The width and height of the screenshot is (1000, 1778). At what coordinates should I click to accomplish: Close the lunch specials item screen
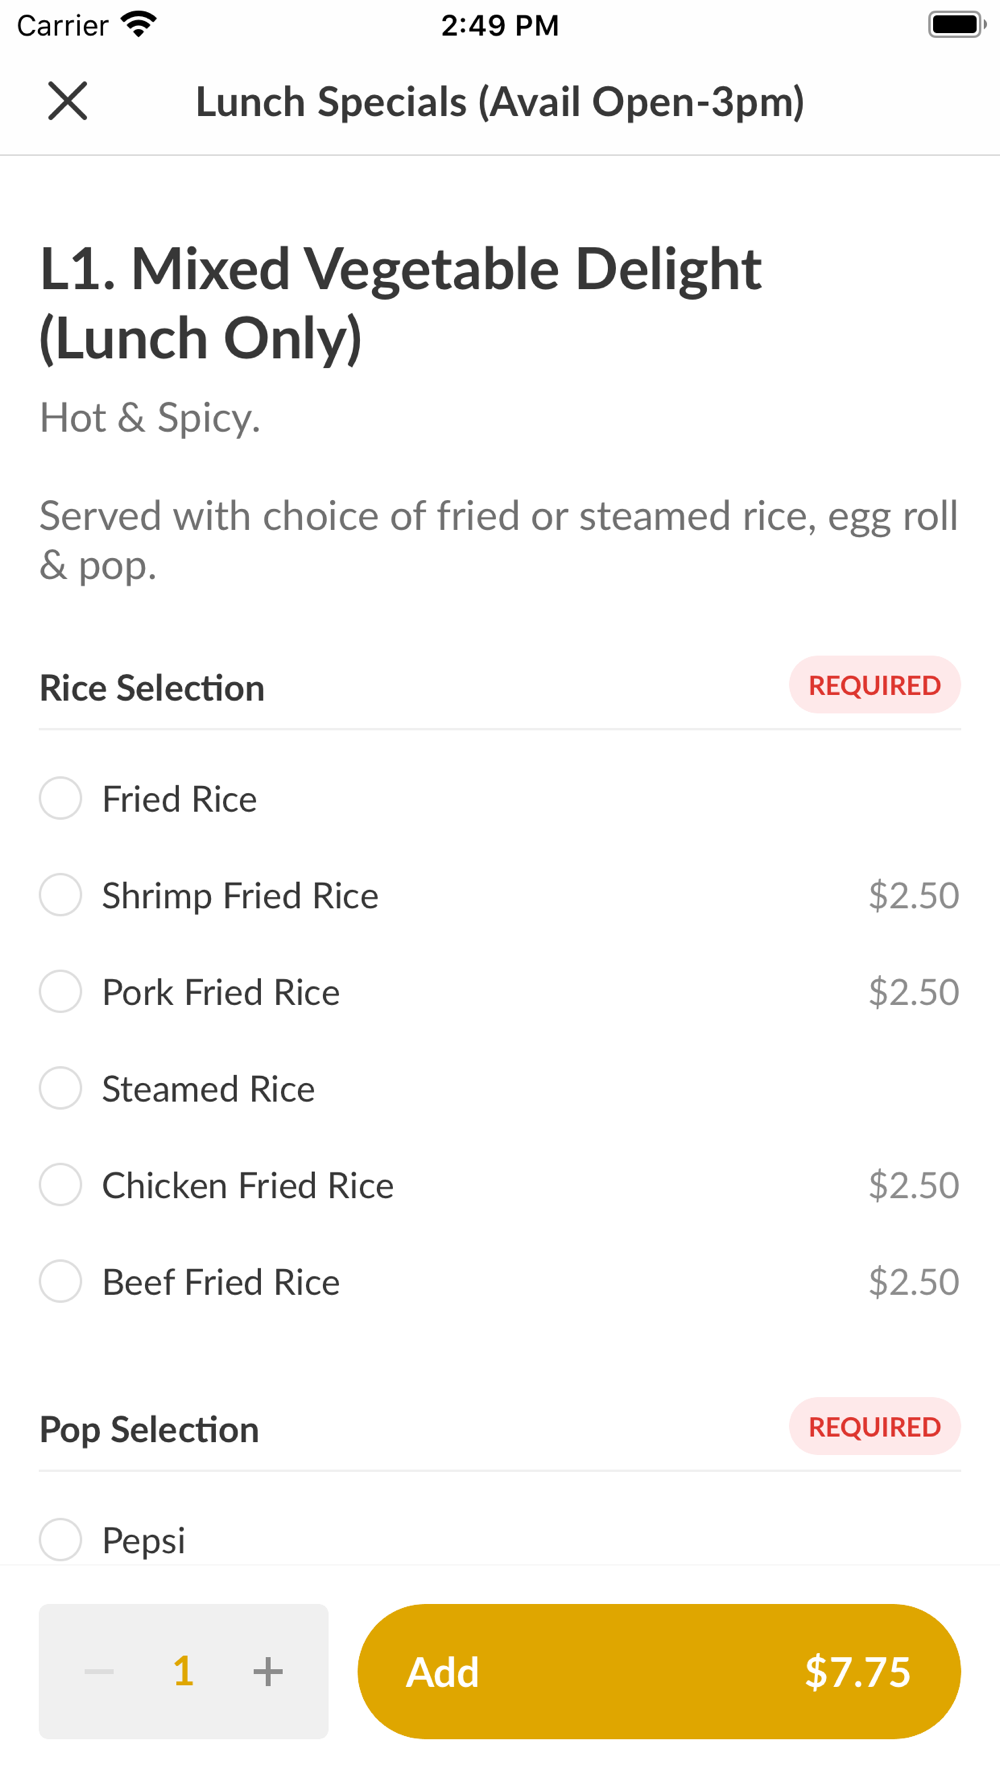click(68, 101)
